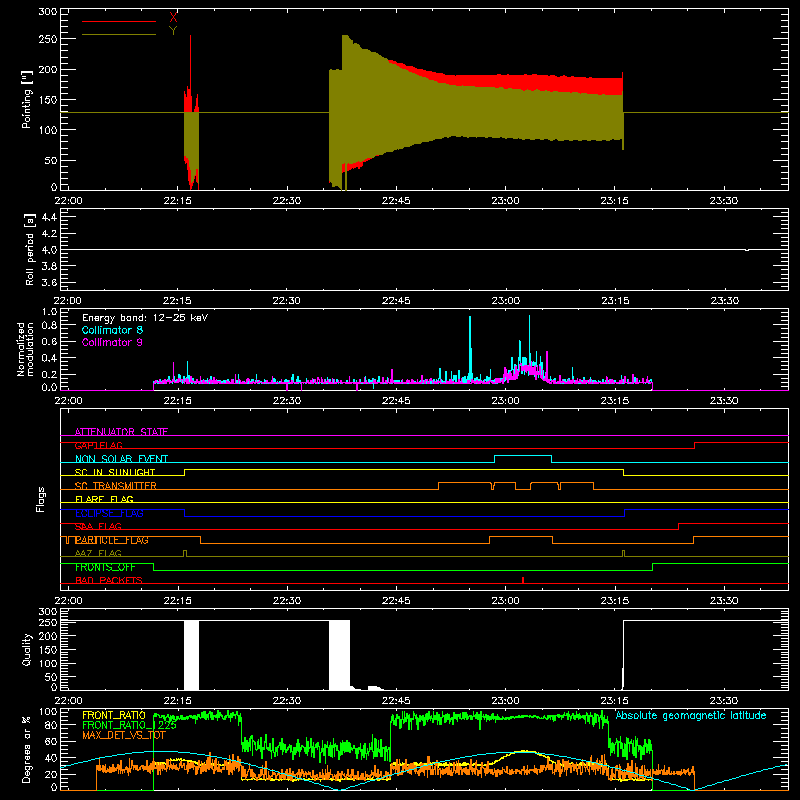Click the 22:45 label under the Pointing plot
Screen dimensions: 800x800
pyautogui.click(x=396, y=201)
